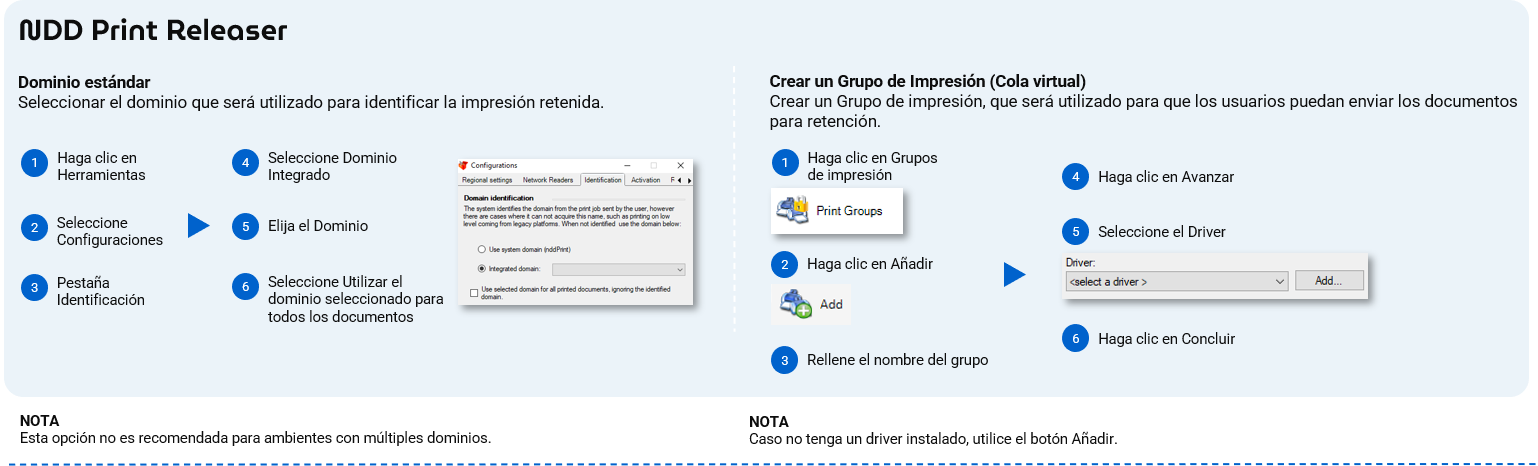Open the Integrated domain dropdown

618,269
